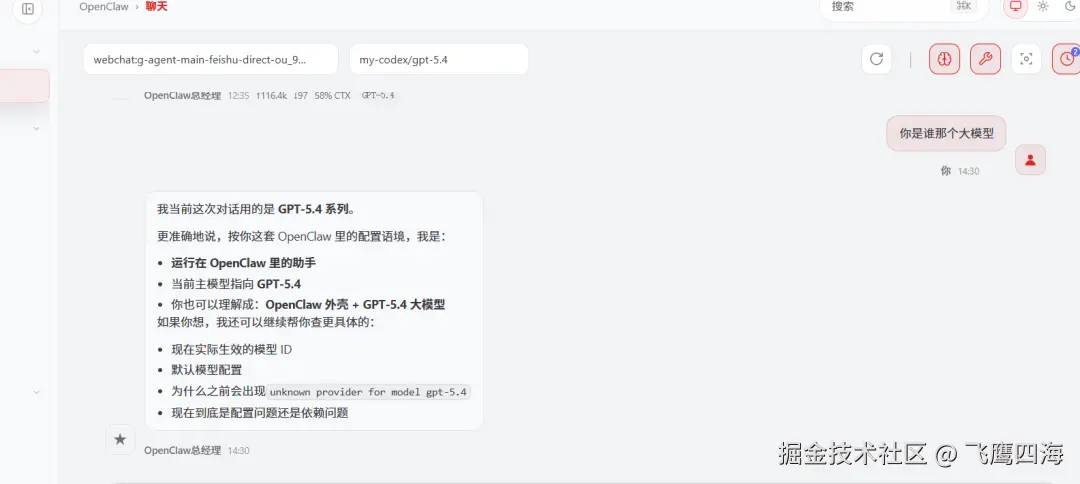1080x484 pixels.
Task: Expand the bottom sidebar section chevron
Action: [x=37, y=392]
